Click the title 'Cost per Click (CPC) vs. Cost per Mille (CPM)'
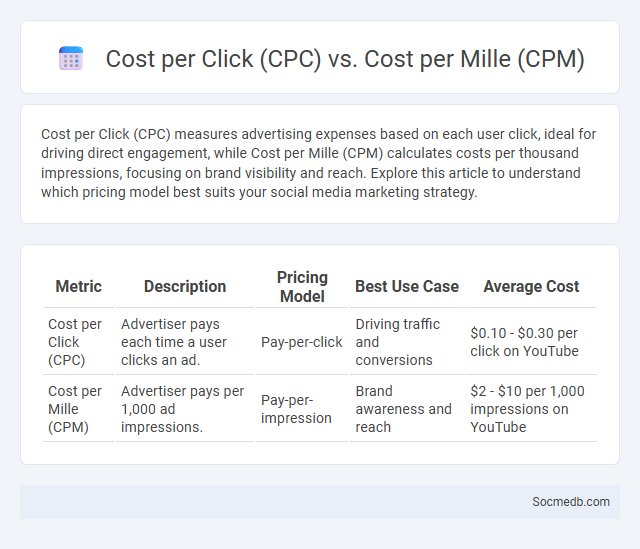The height and width of the screenshot is (549, 640). (x=345, y=58)
